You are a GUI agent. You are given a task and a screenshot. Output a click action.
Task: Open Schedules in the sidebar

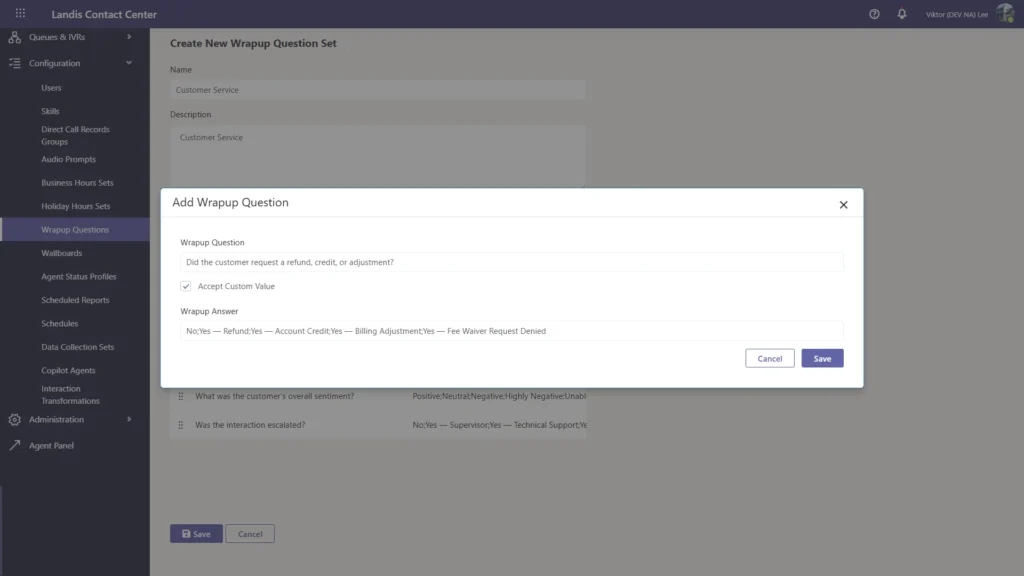tap(59, 324)
